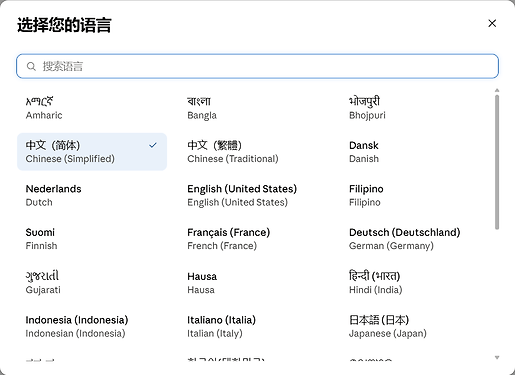
Task: Switch to English (United States)
Action: tap(254, 195)
